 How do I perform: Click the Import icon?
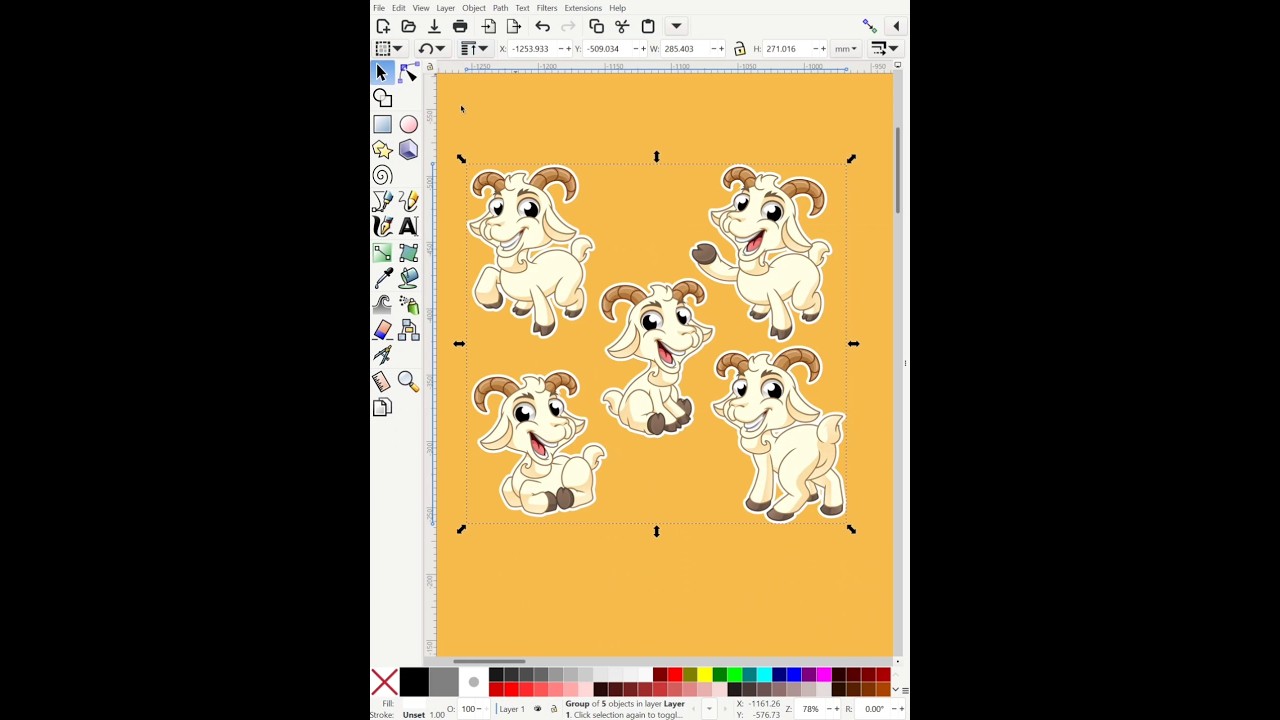(489, 26)
